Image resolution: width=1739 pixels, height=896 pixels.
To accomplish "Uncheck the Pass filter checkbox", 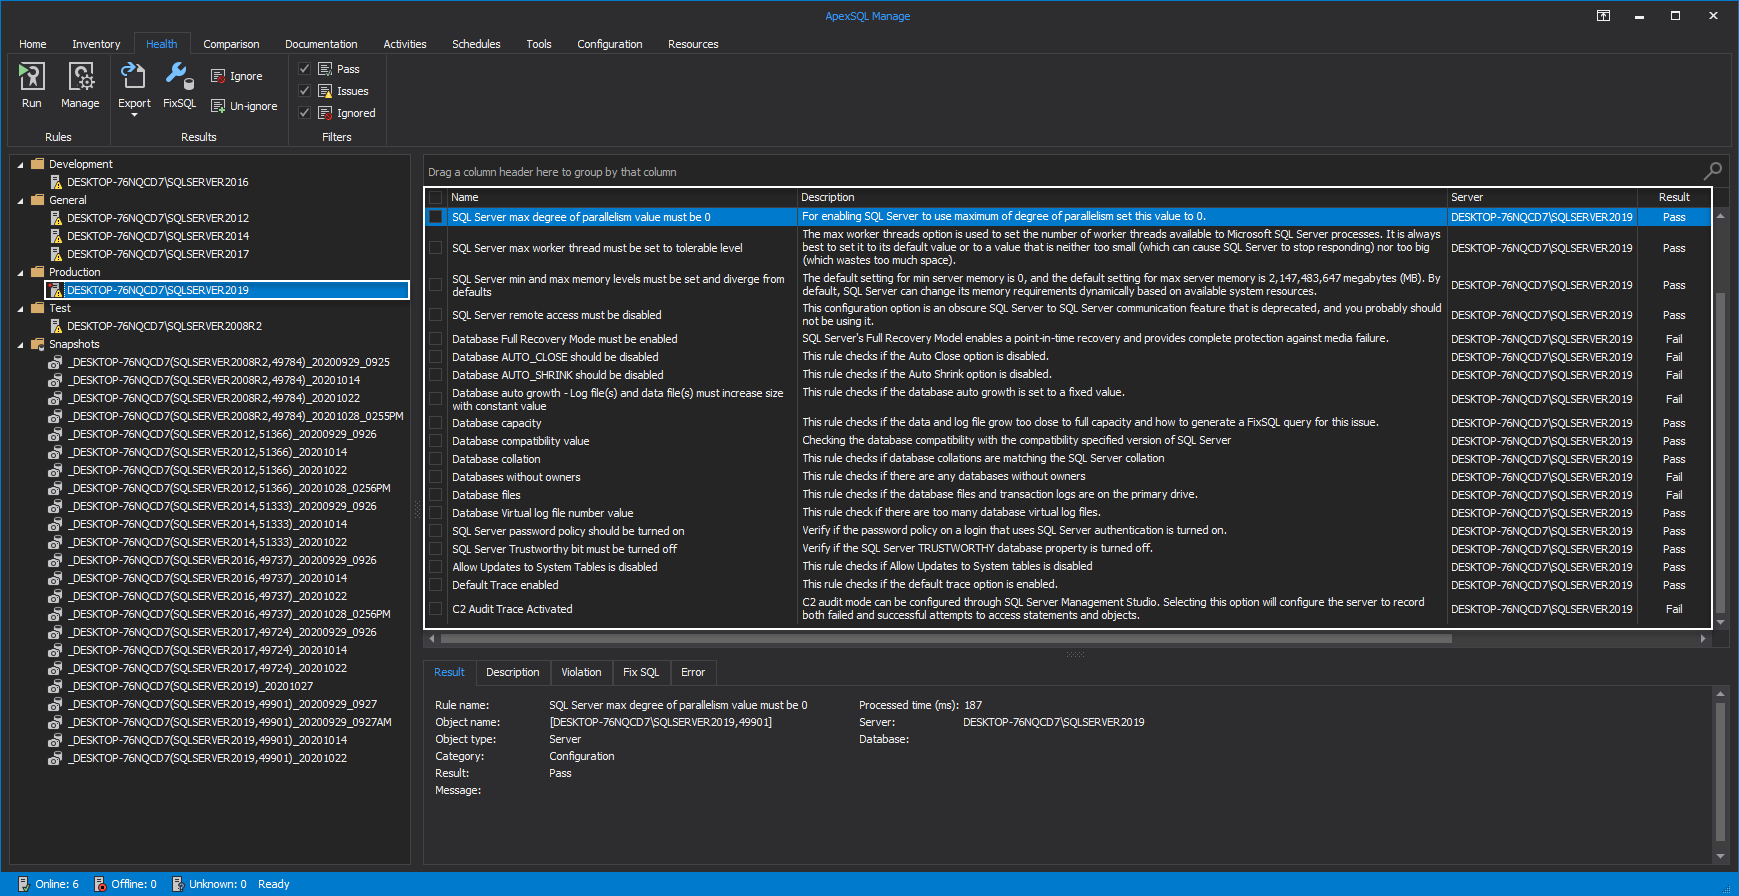I will 305,69.
